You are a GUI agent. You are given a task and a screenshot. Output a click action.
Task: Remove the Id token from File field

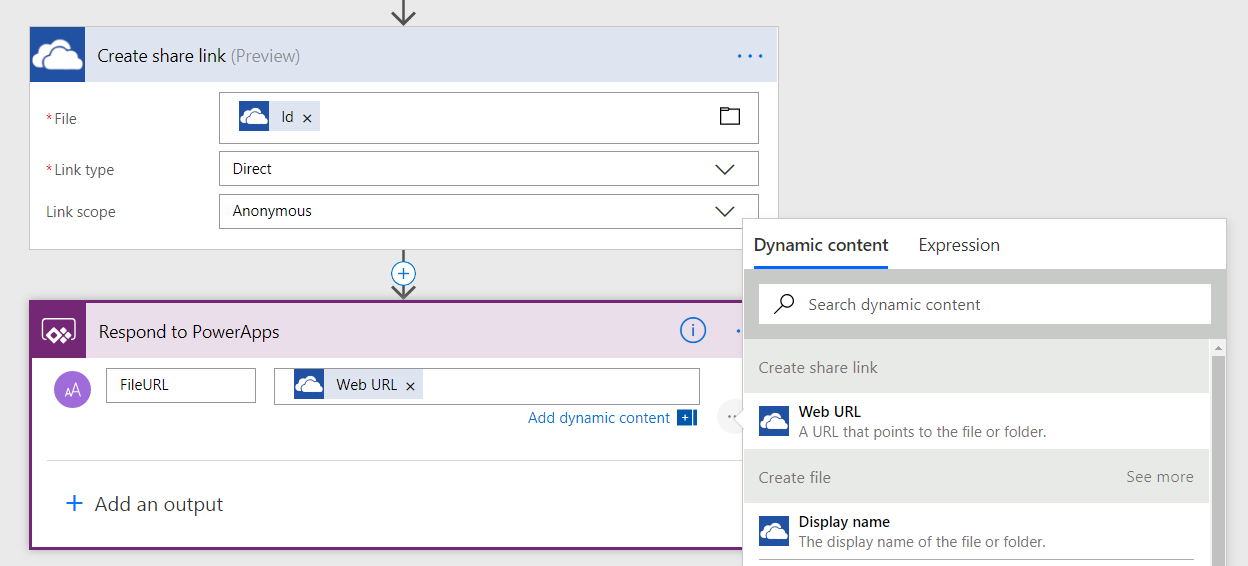tap(307, 118)
